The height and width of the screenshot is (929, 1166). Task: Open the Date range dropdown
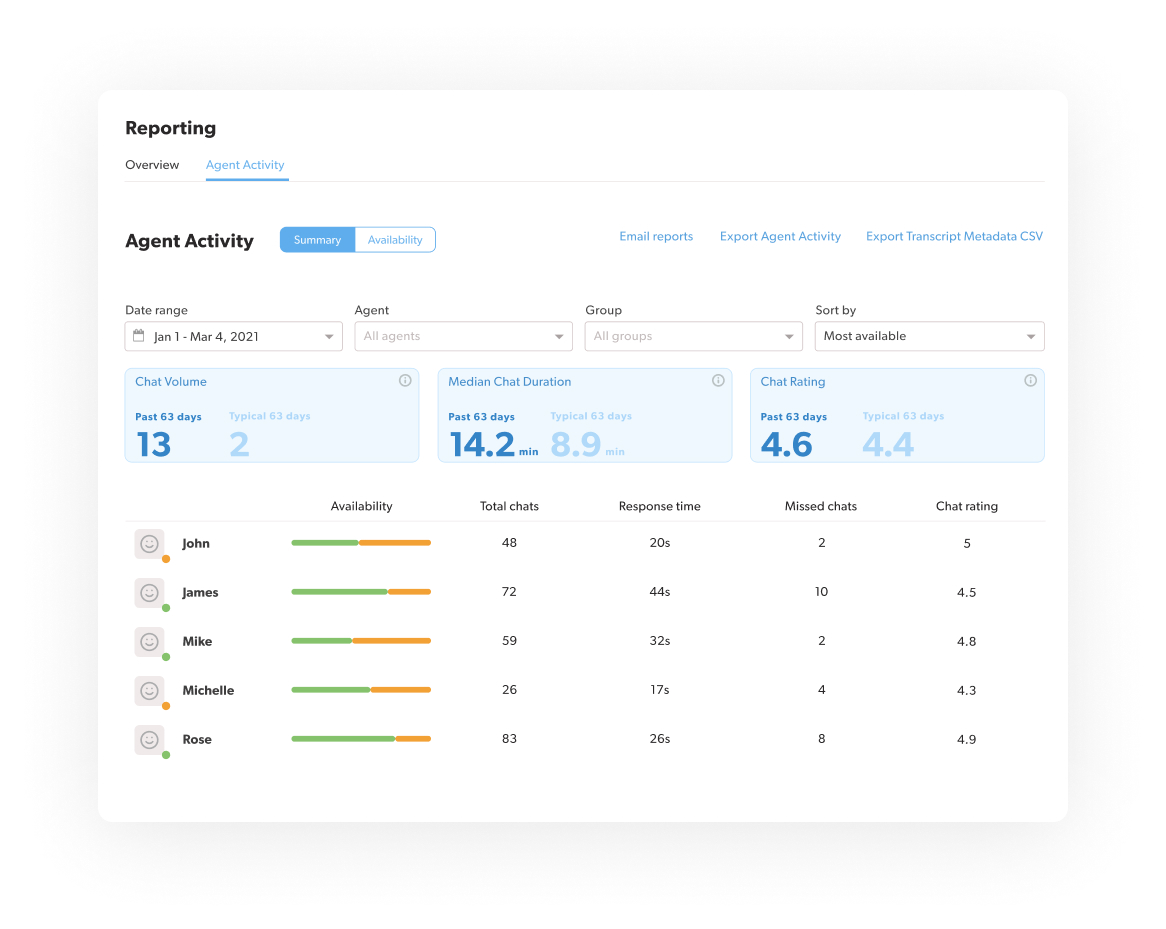(x=233, y=337)
